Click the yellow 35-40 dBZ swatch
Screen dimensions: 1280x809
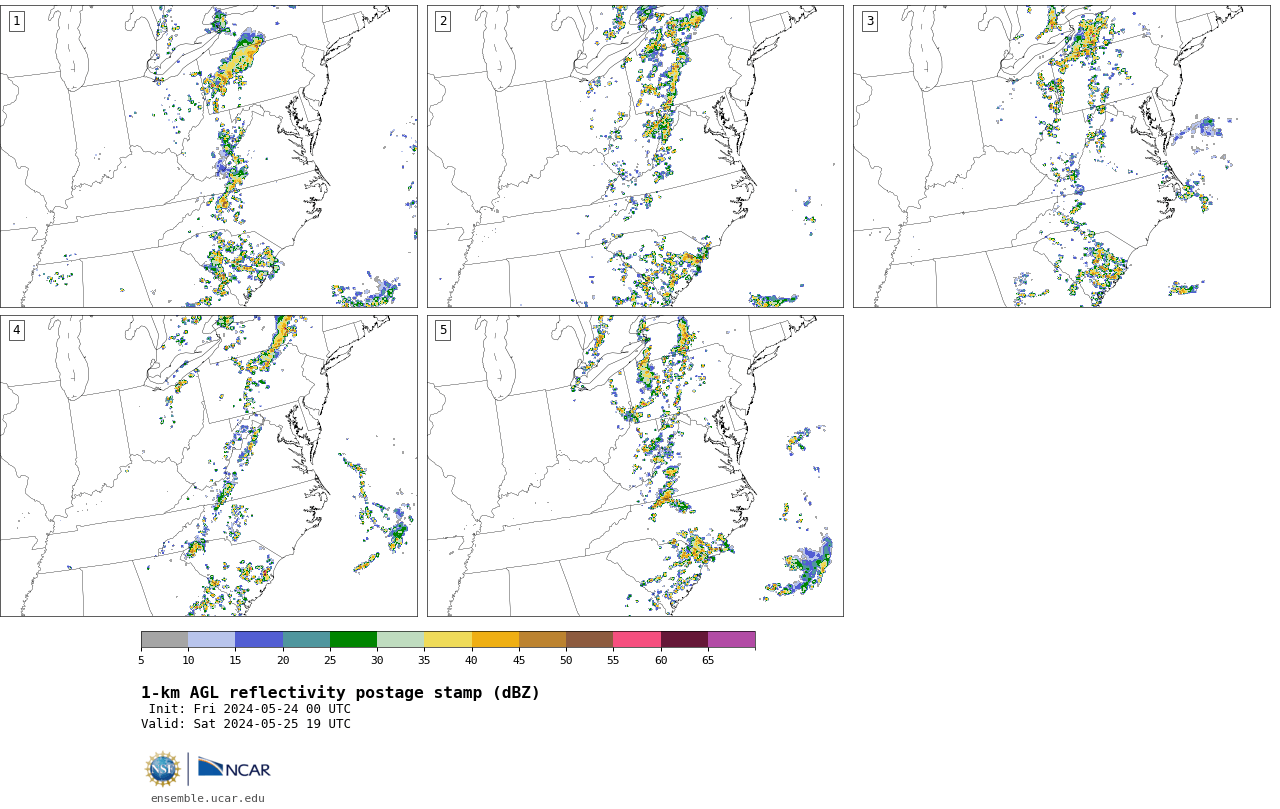click(x=448, y=640)
